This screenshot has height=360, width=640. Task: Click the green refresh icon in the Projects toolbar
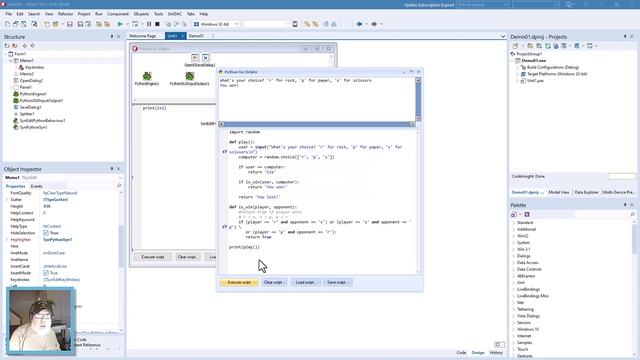[x=548, y=46]
